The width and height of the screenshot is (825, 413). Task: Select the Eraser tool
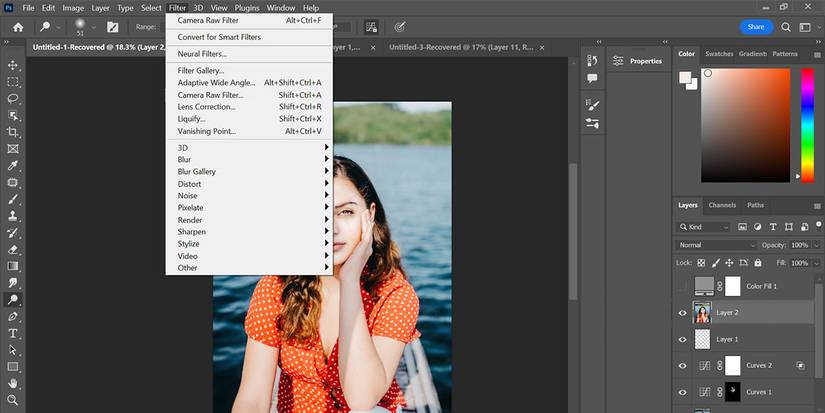coord(13,249)
